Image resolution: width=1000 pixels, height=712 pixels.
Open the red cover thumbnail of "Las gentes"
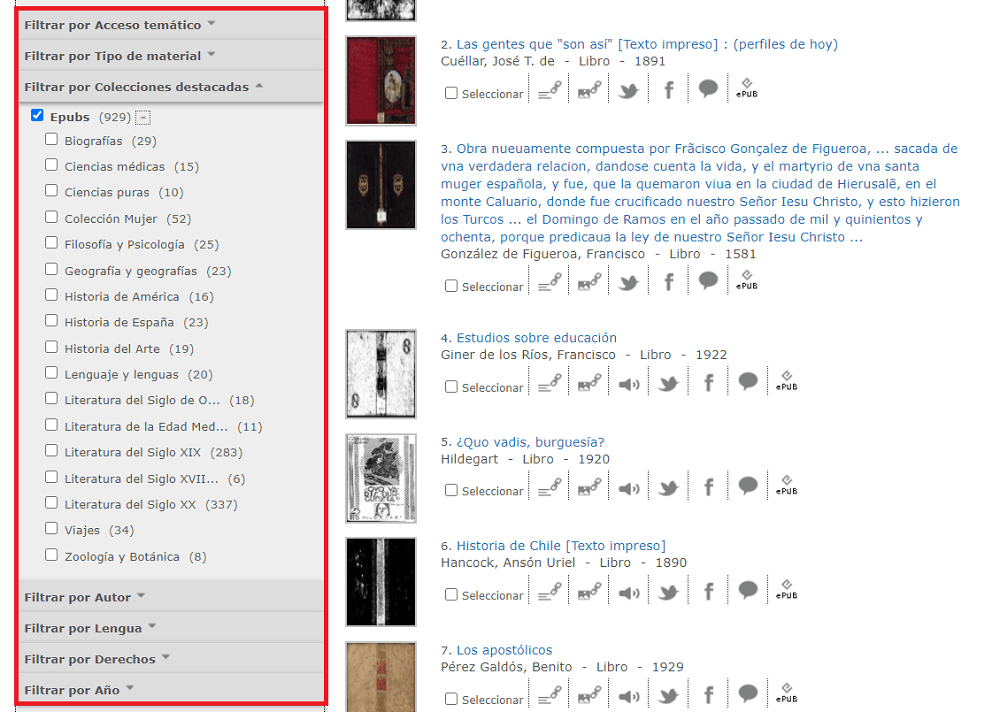(381, 80)
